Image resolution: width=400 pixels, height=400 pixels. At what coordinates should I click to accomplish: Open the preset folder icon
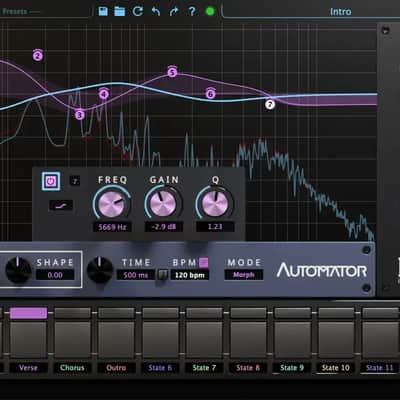click(x=120, y=11)
